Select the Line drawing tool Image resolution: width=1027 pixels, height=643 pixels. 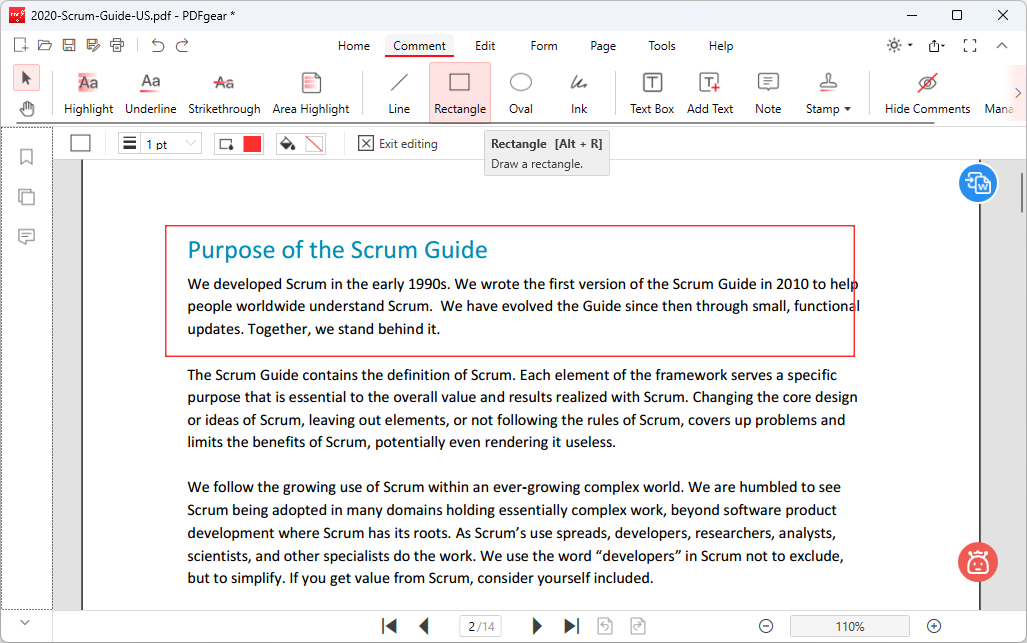(399, 93)
